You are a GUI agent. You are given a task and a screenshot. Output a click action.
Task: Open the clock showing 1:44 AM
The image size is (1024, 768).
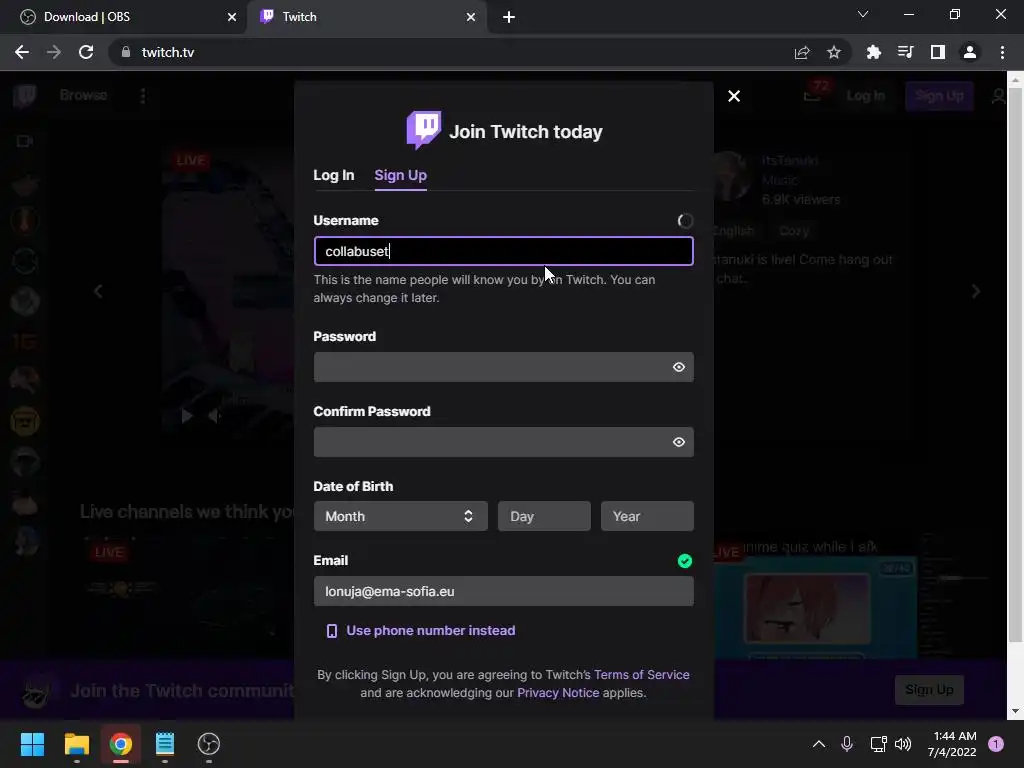tap(952, 744)
